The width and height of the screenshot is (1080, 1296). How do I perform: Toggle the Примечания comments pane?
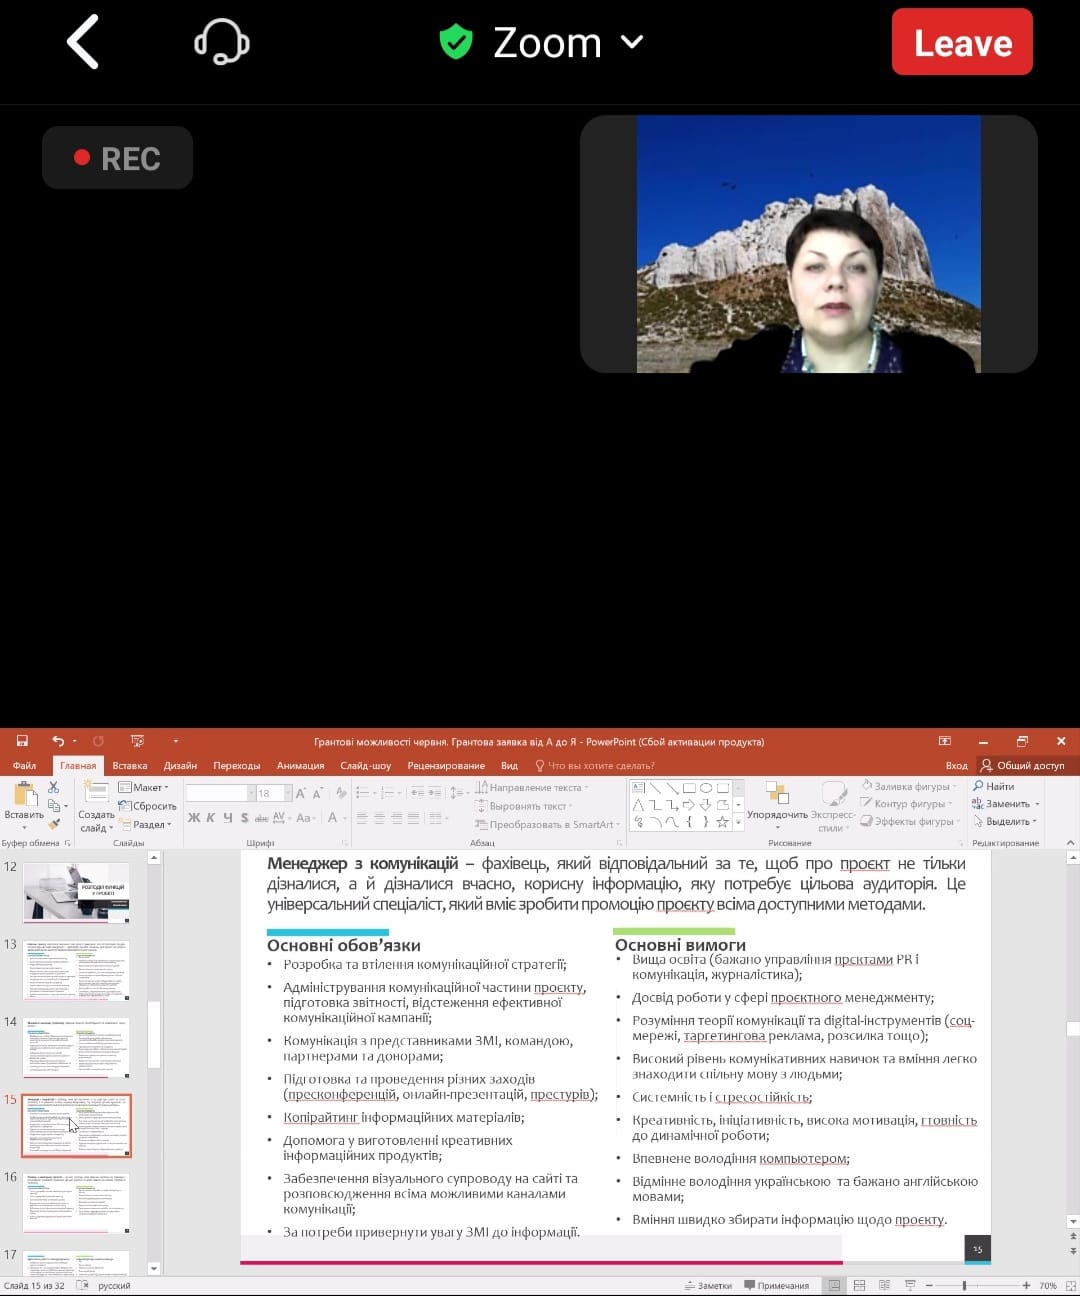click(776, 1285)
